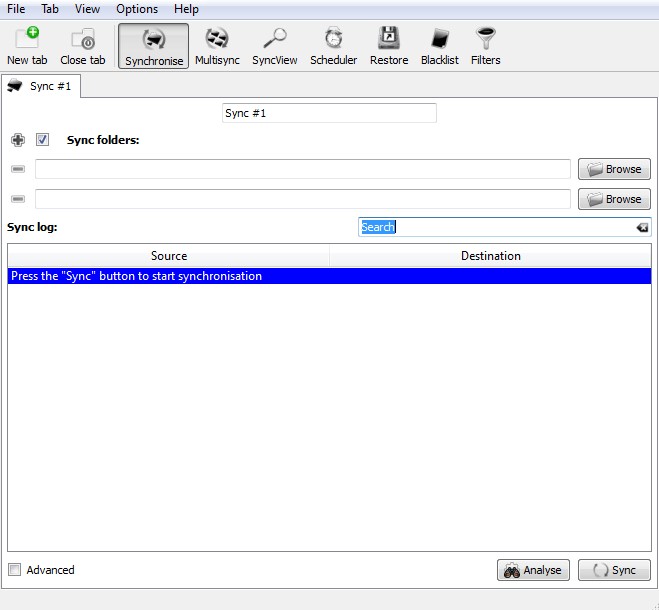Viewport: 659px width, 610px height.
Task: Open the Blacklist settings
Action: pyautogui.click(x=439, y=46)
